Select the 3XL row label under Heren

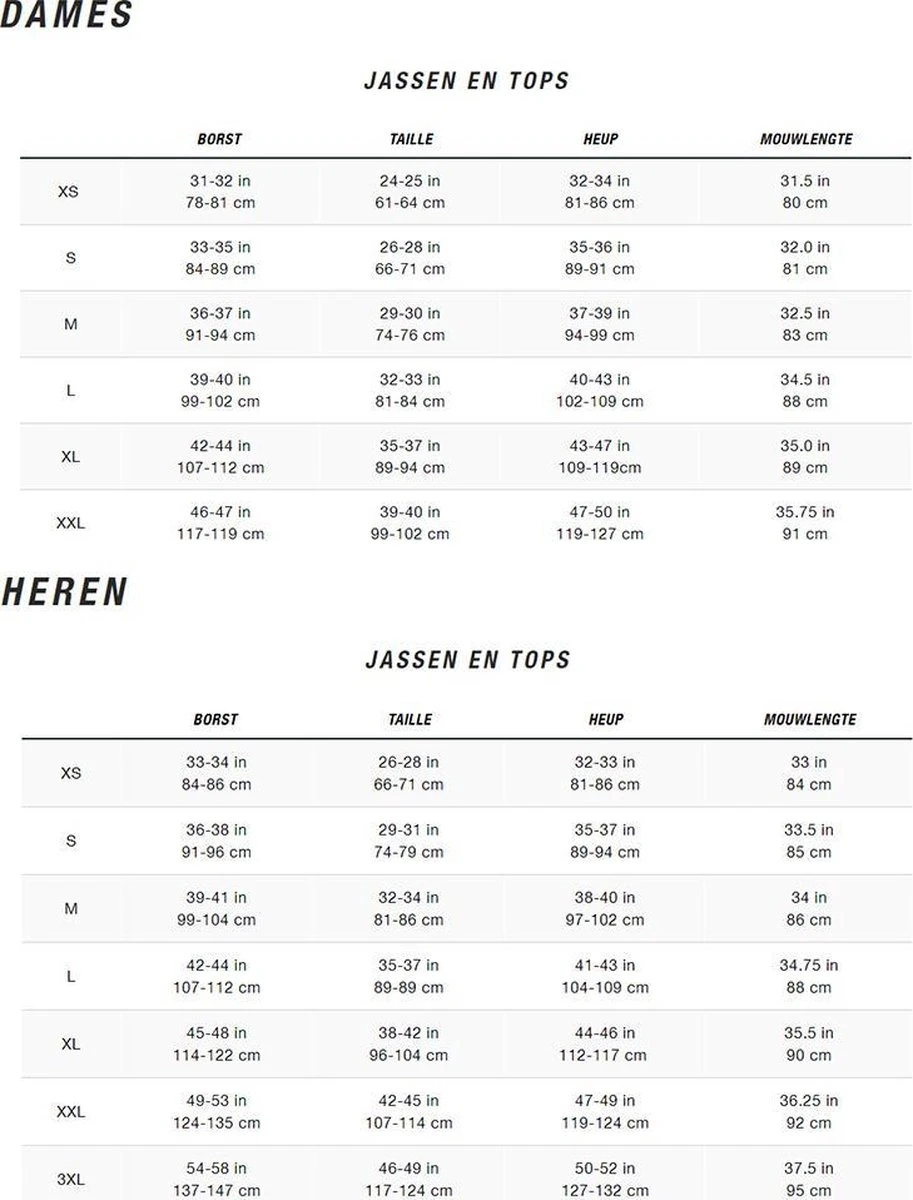click(x=70, y=1179)
